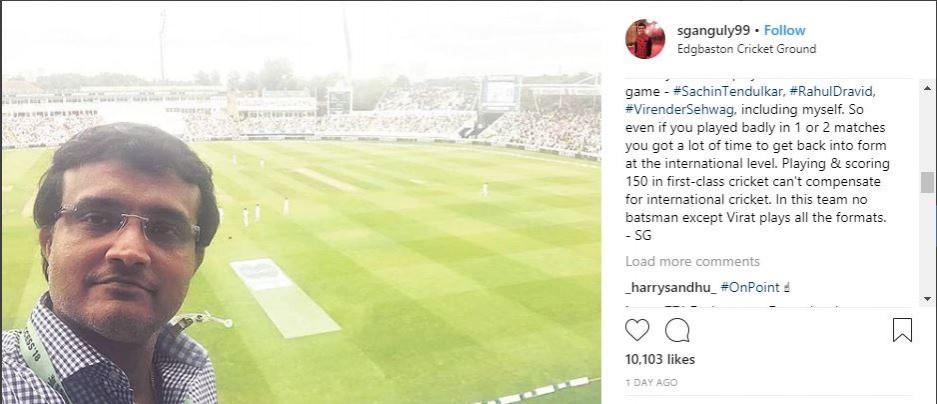
Task: Follow the sganguly99 account
Action: point(784,30)
